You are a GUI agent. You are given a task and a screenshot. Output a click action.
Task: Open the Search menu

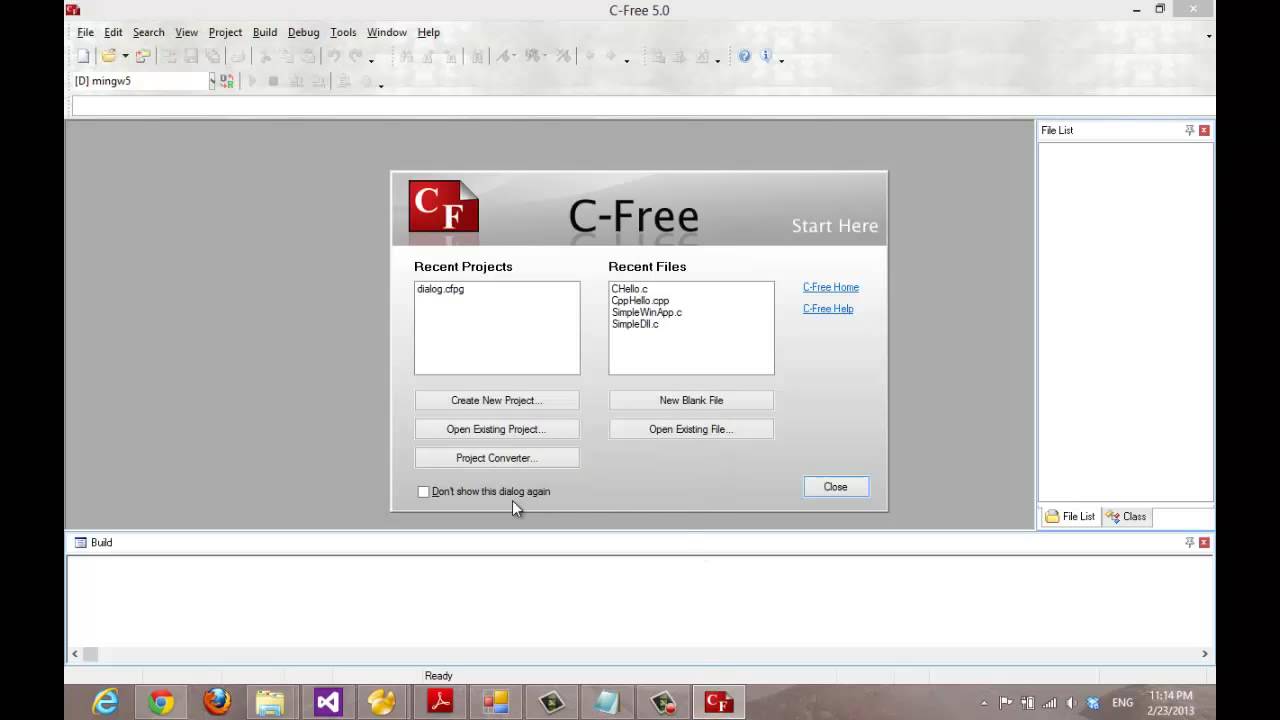(x=148, y=32)
